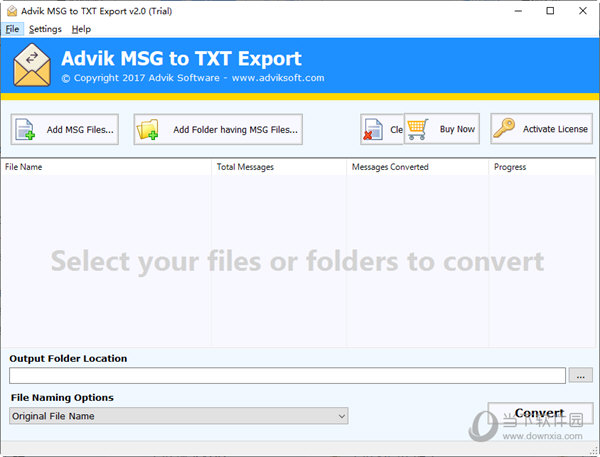Click the folder icon for adding MSG folders
Viewport: 600px width, 457px height.
pyautogui.click(x=148, y=129)
